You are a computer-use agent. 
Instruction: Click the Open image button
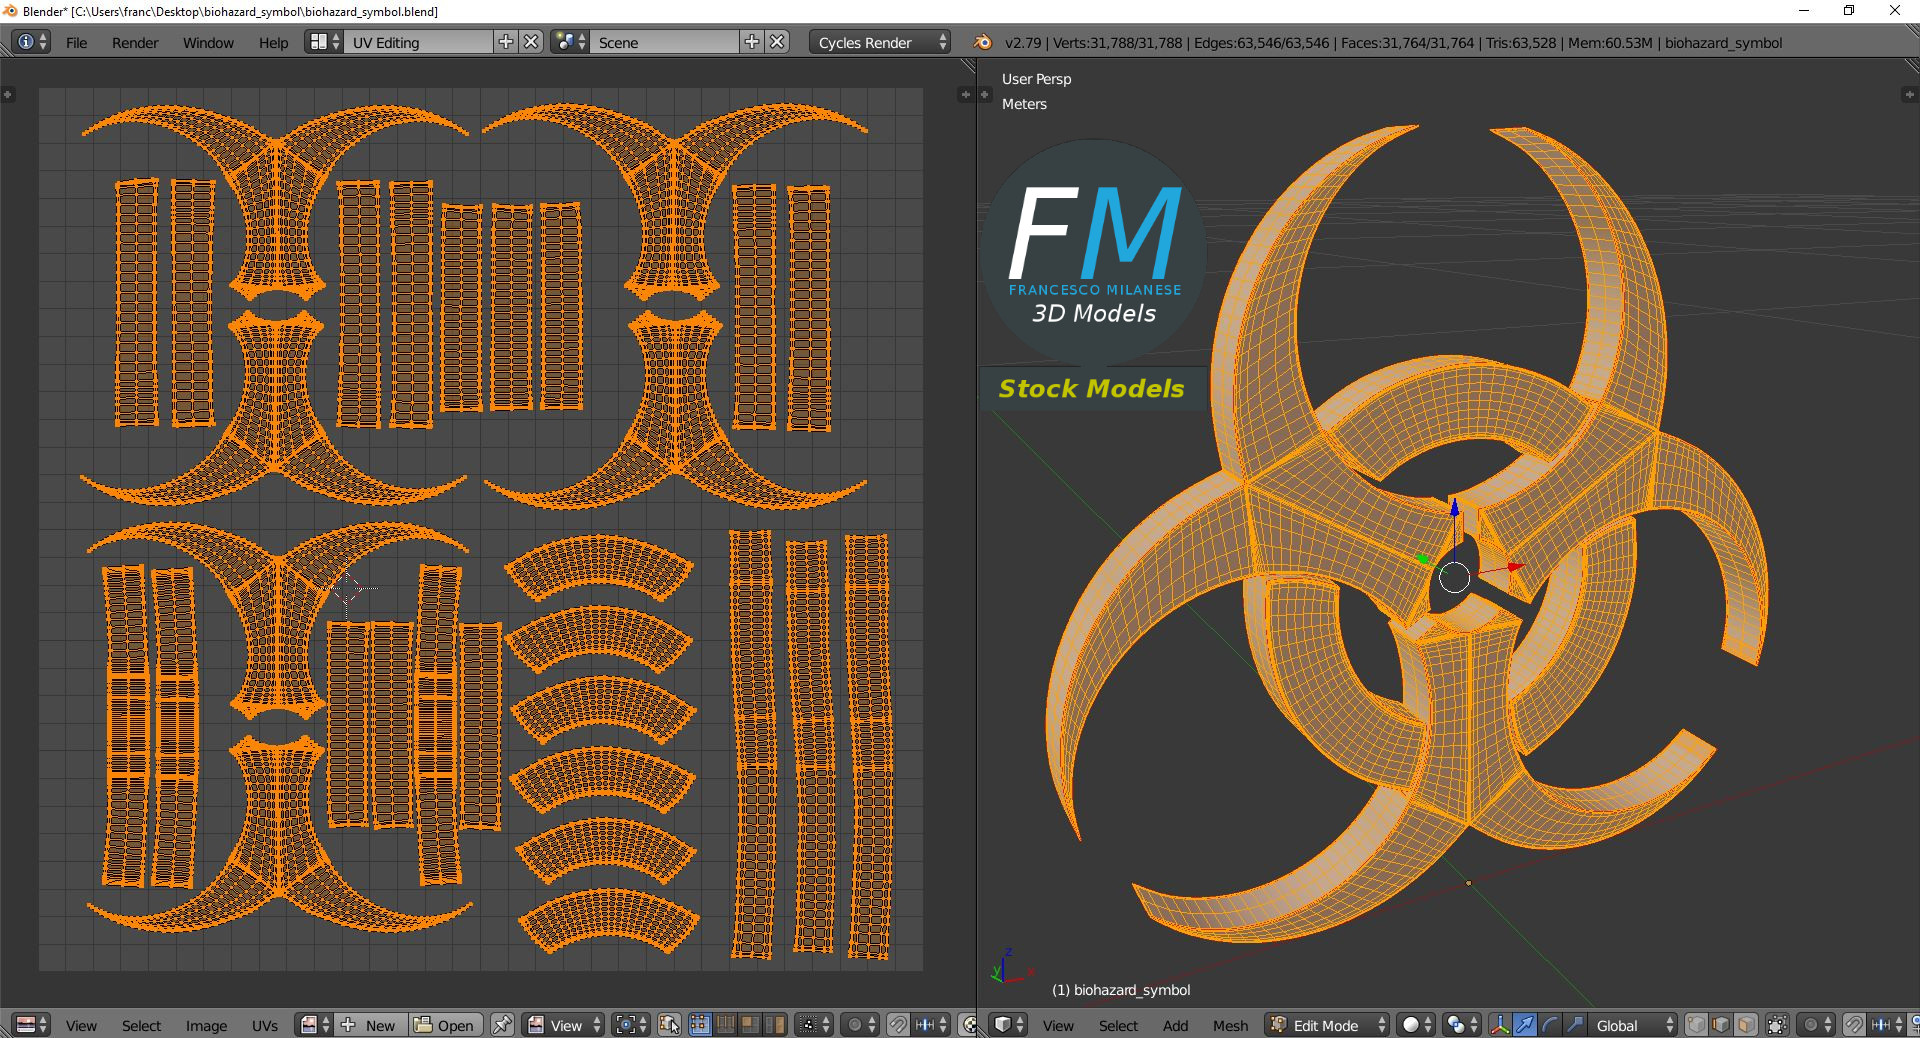(445, 1025)
